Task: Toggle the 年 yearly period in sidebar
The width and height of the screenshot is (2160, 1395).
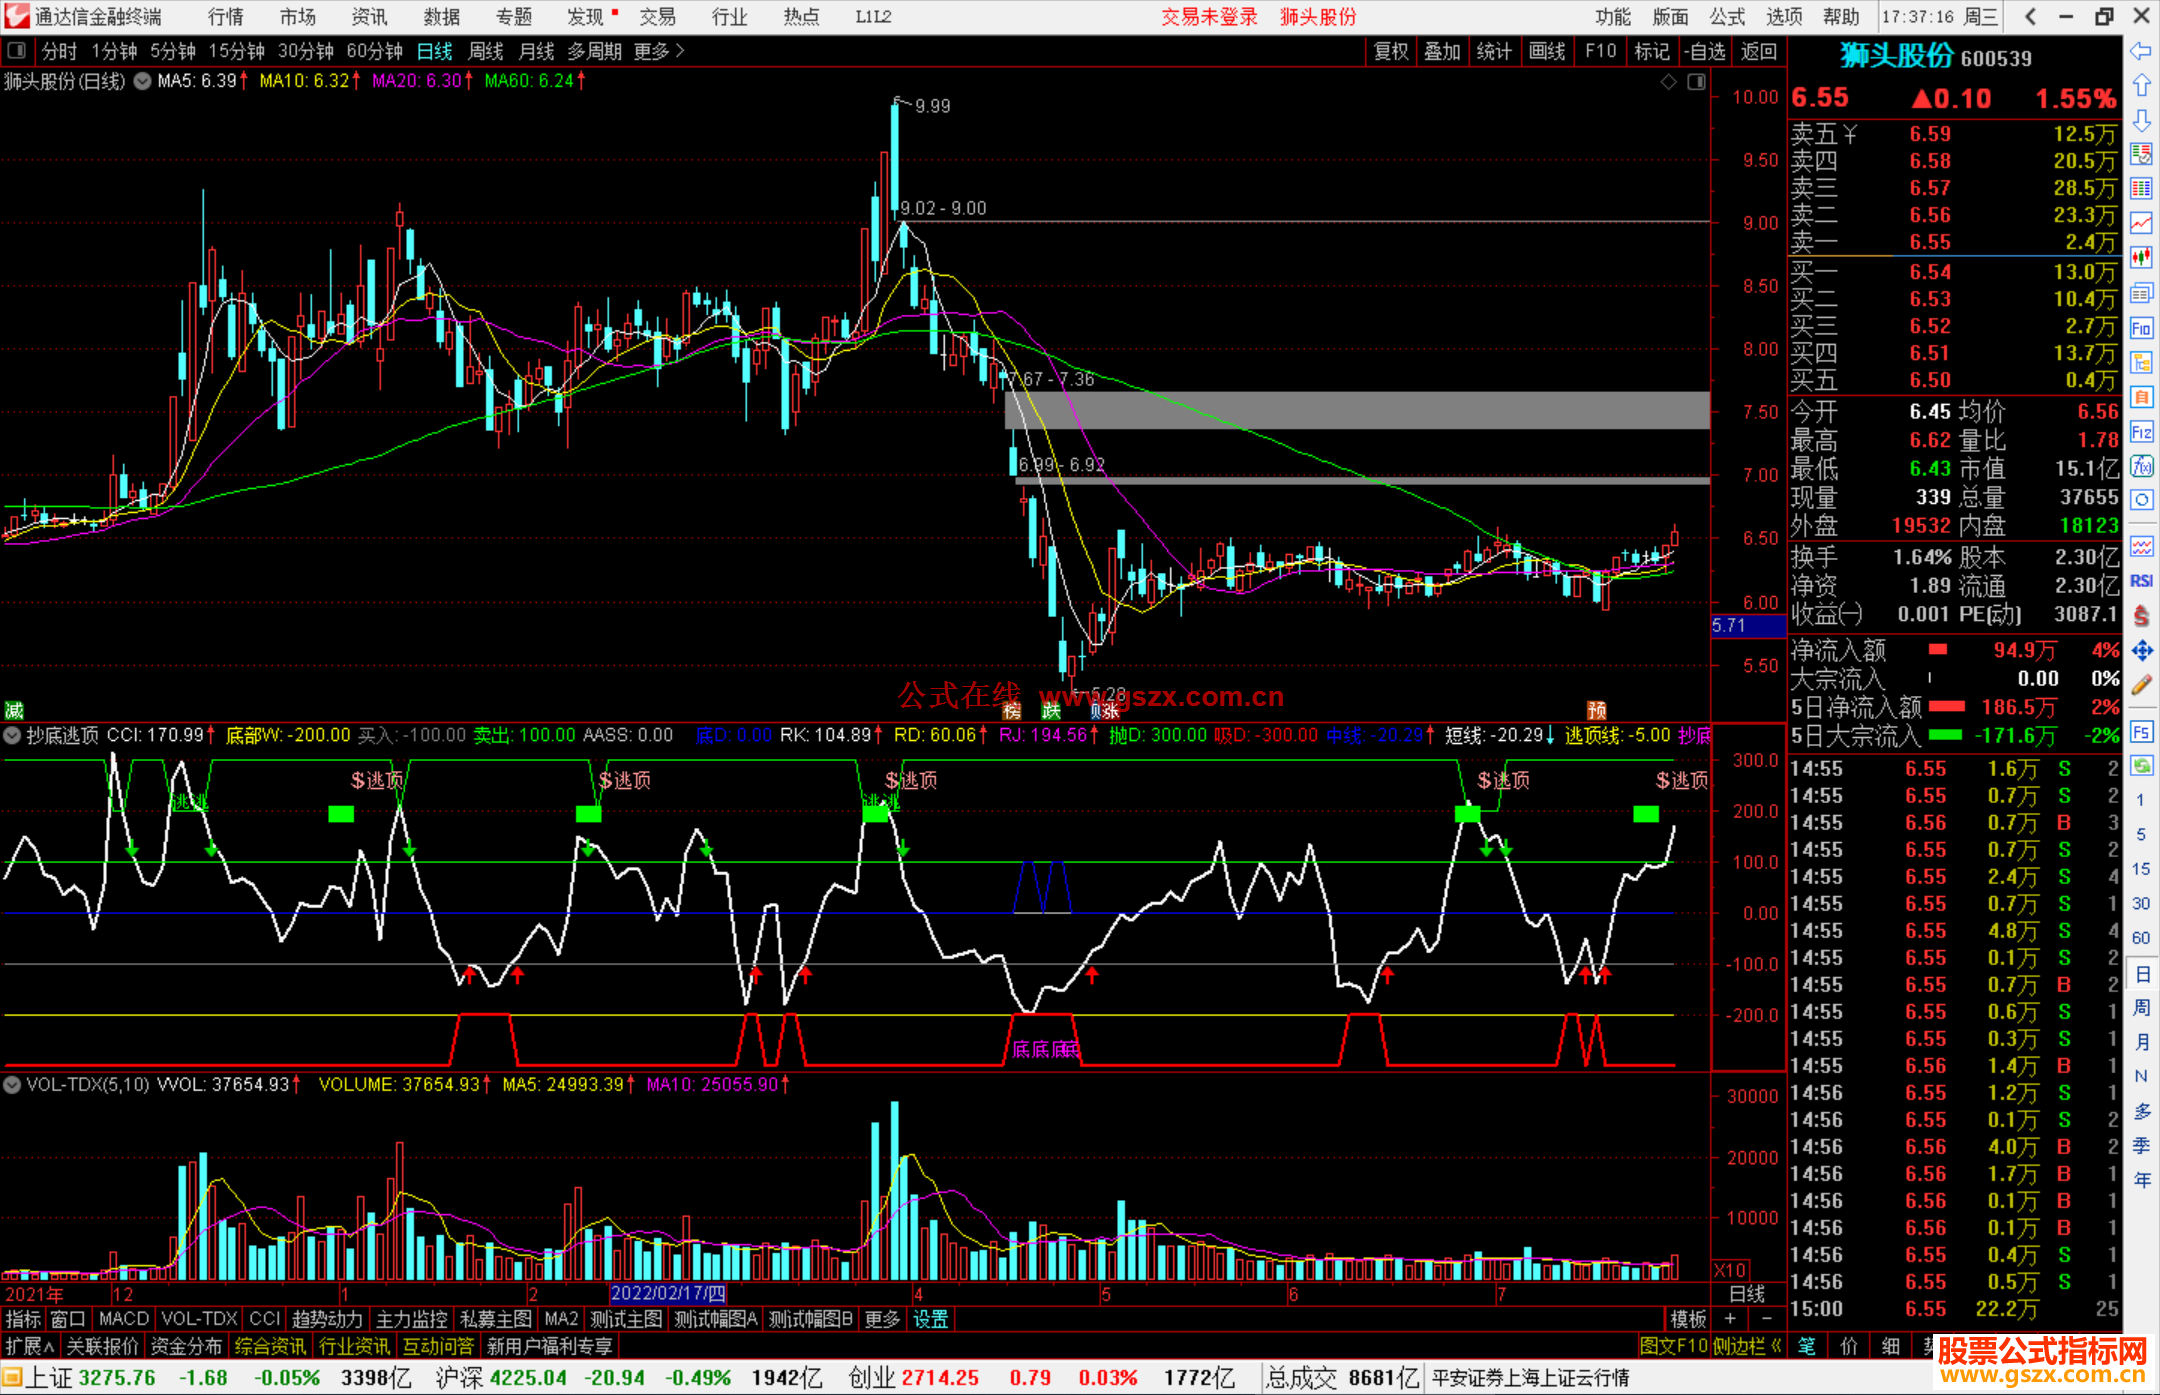Action: 2141,1180
